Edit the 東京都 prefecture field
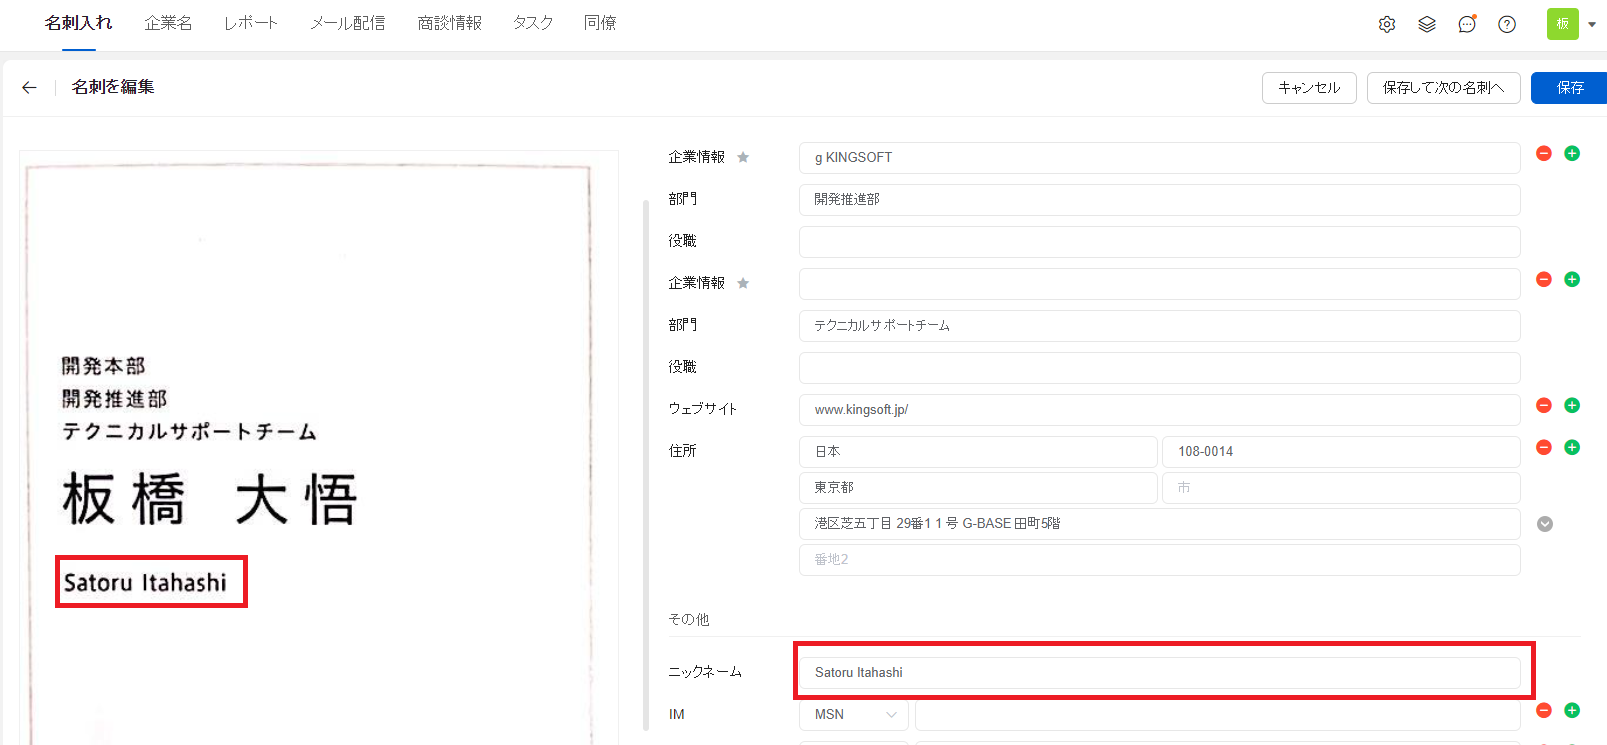The height and width of the screenshot is (745, 1607). click(x=978, y=488)
